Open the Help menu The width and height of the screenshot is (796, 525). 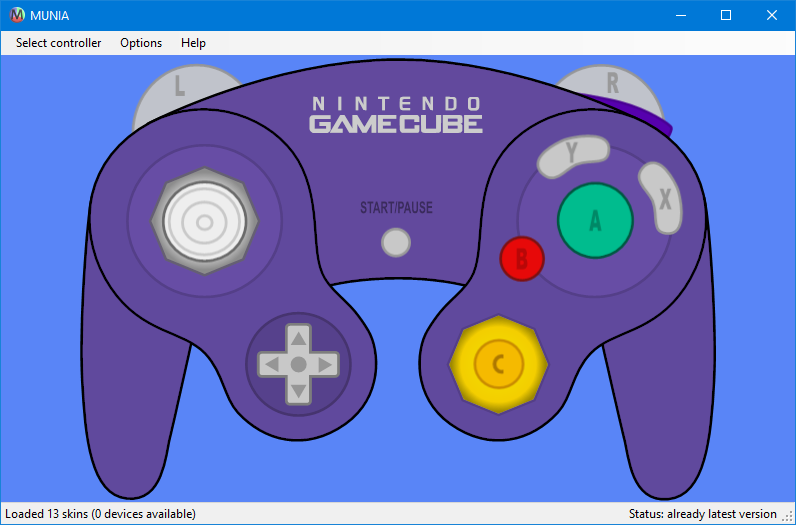click(x=193, y=43)
